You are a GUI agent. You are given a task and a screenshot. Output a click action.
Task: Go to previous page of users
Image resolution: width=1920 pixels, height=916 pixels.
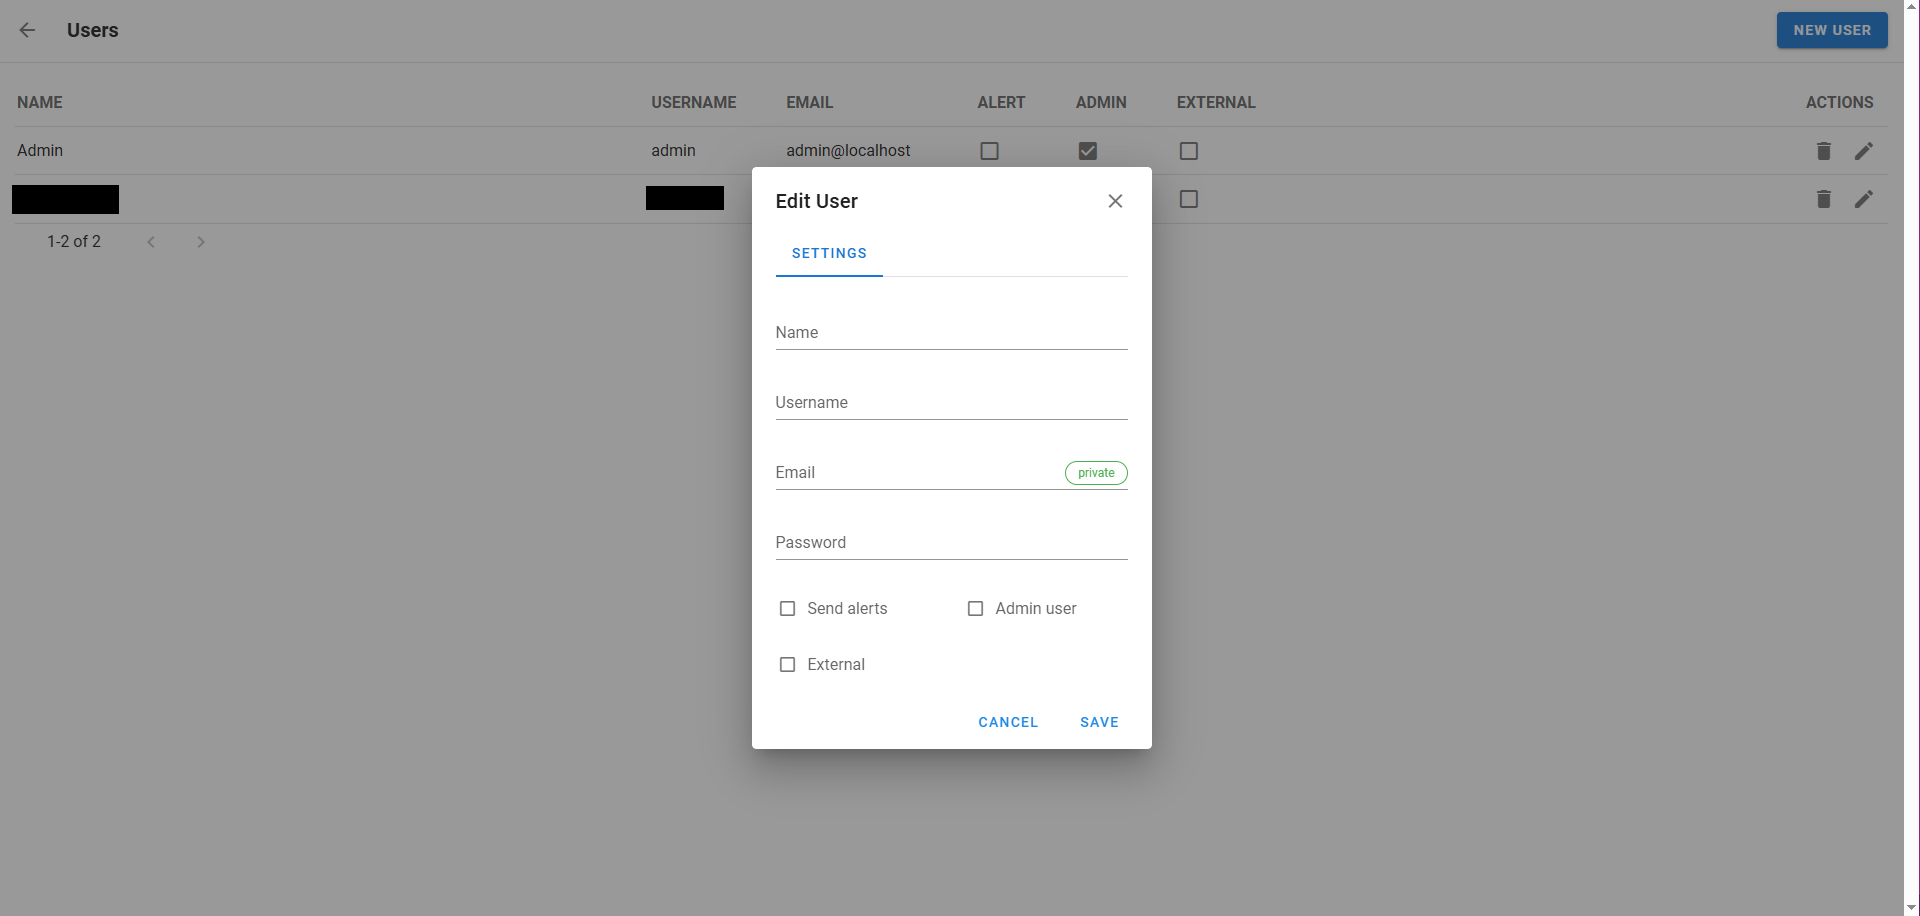pos(151,242)
